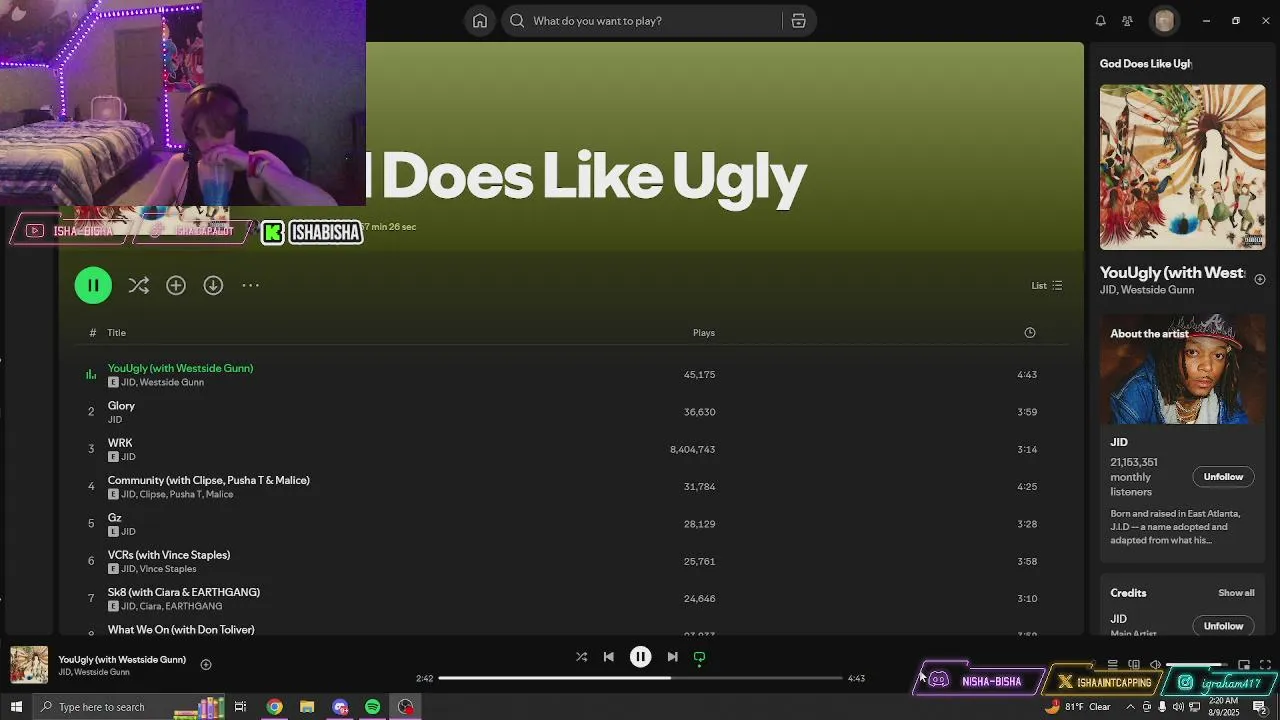The height and width of the screenshot is (720, 1280).
Task: Open the Ciara artist link
Action: pyautogui.click(x=150, y=606)
